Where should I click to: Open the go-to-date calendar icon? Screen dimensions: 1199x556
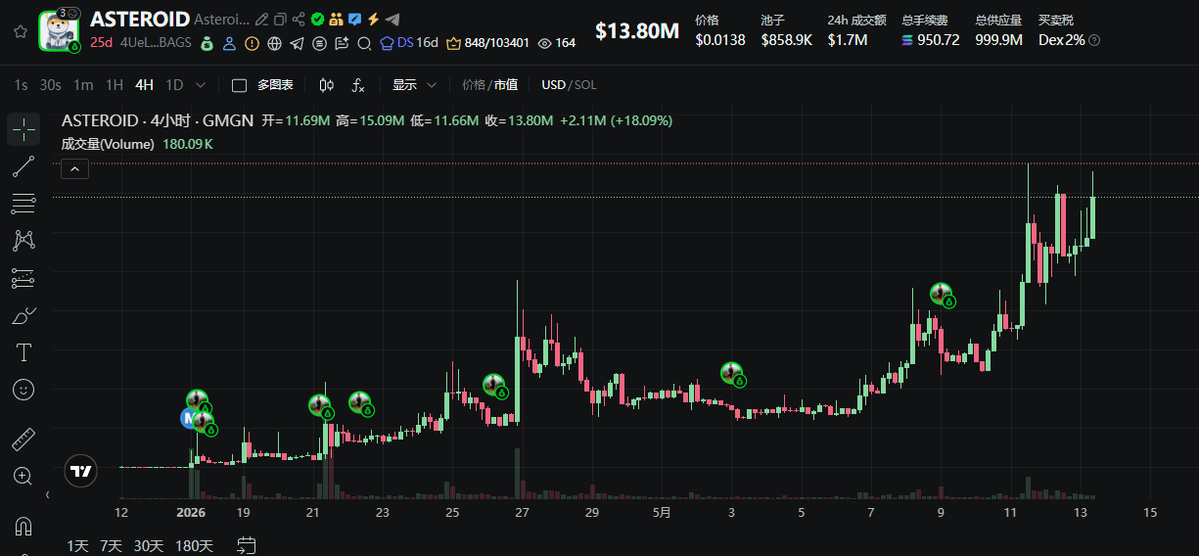tap(246, 545)
